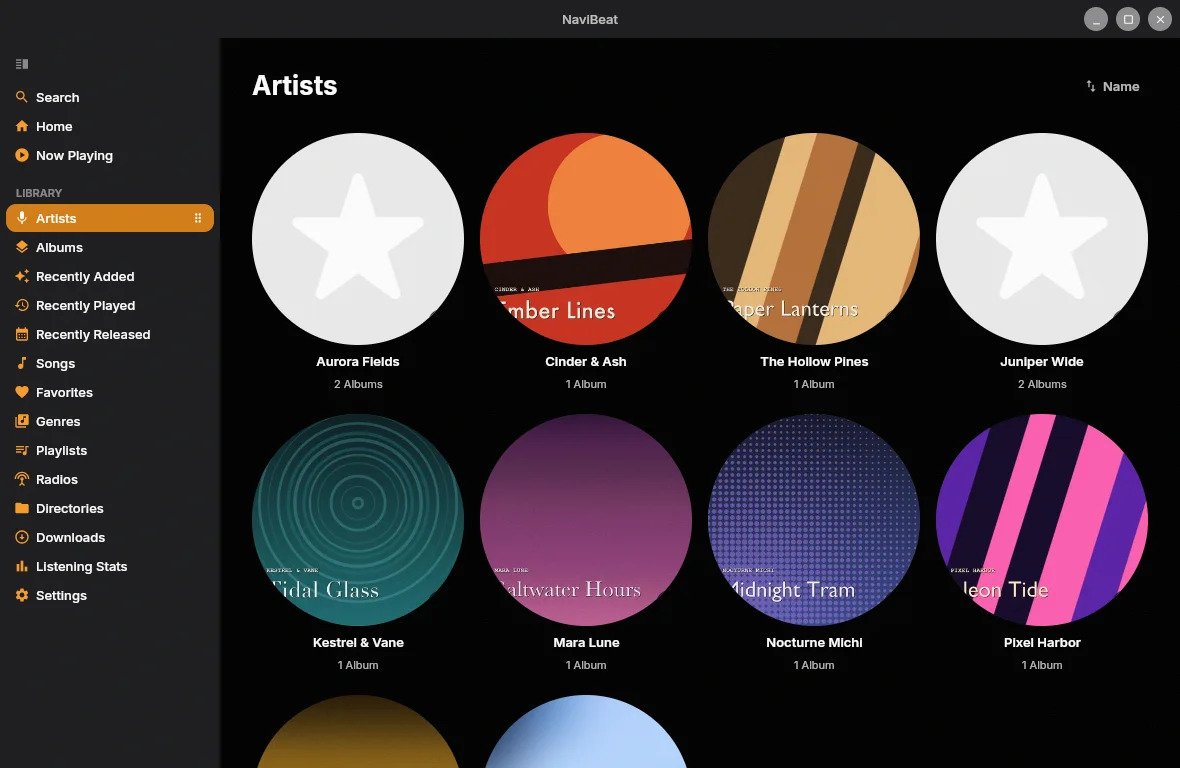Open Recently Added list

pos(110,276)
